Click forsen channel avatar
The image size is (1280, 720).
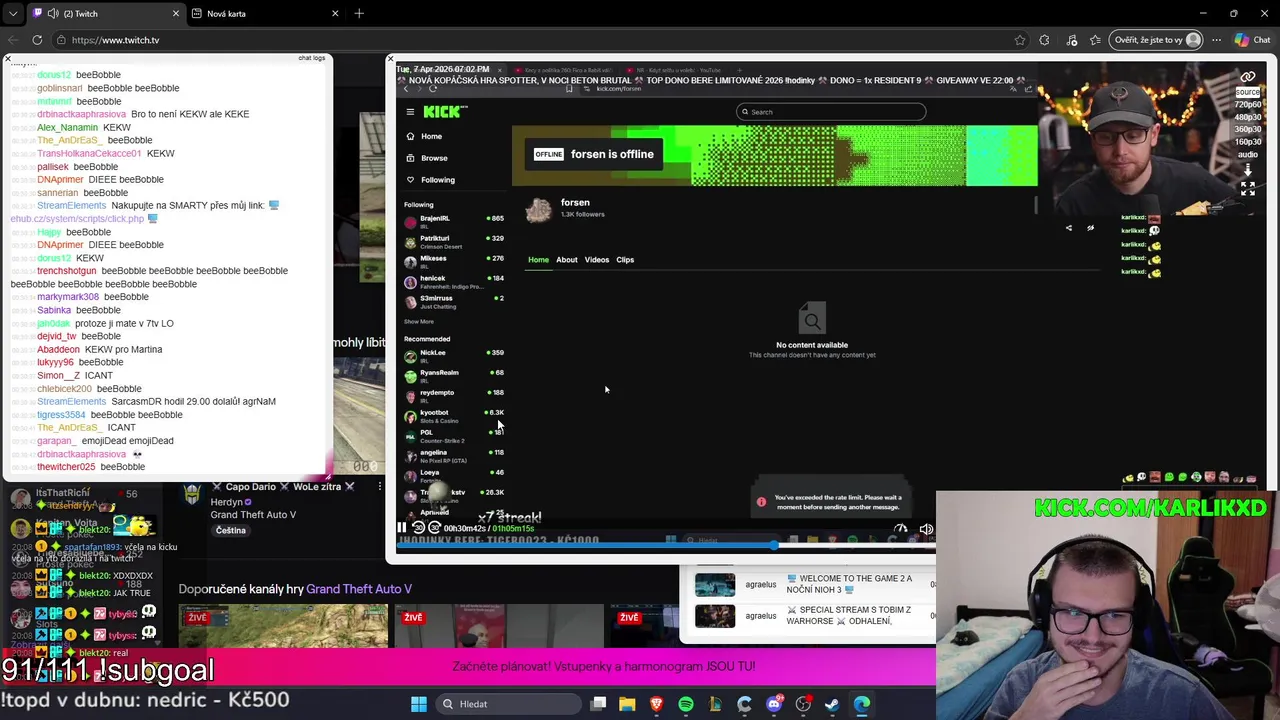pyautogui.click(x=539, y=209)
